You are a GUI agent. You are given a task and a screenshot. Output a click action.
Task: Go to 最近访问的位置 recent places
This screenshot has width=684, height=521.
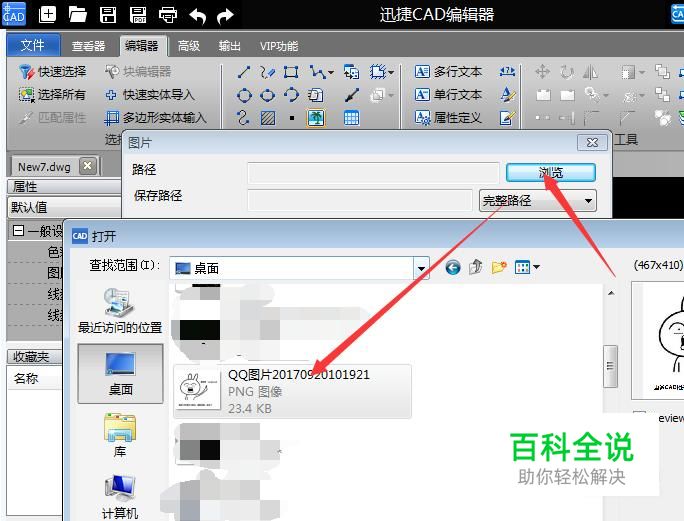tap(120, 310)
